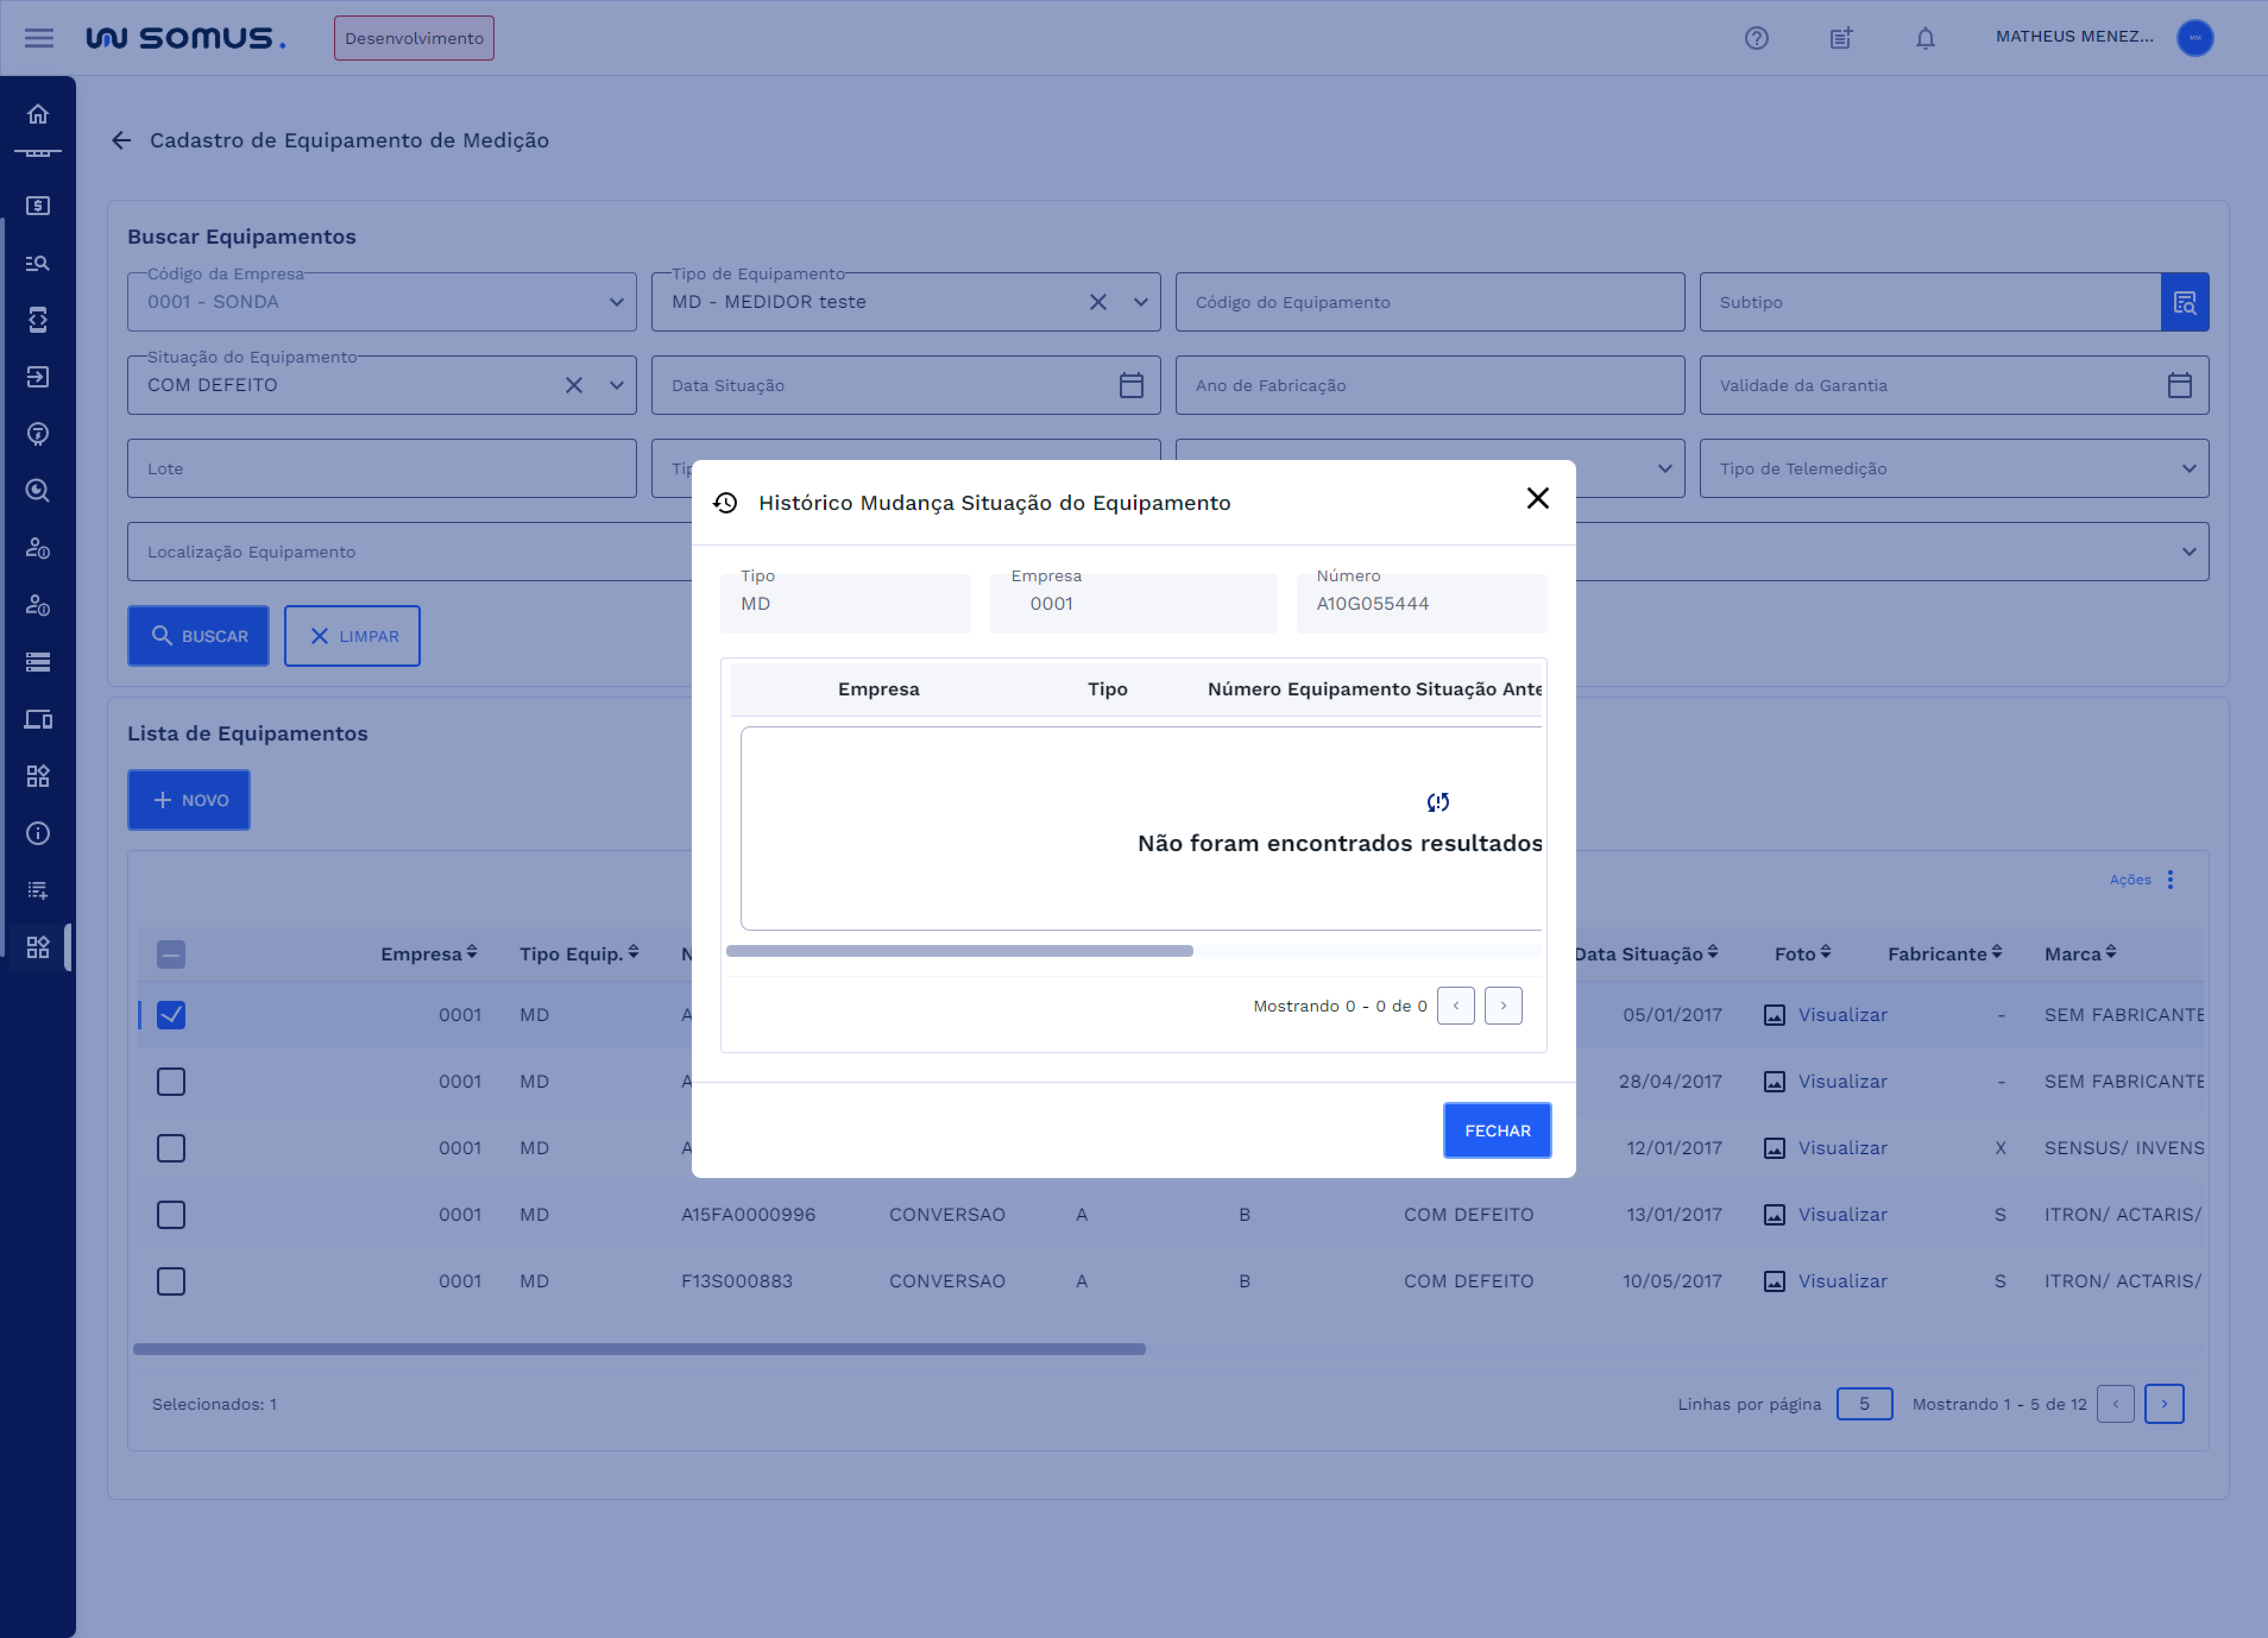Viewport: 2268px width, 1638px height.
Task: Click the modal table horizontal scrollbar
Action: click(x=959, y=951)
